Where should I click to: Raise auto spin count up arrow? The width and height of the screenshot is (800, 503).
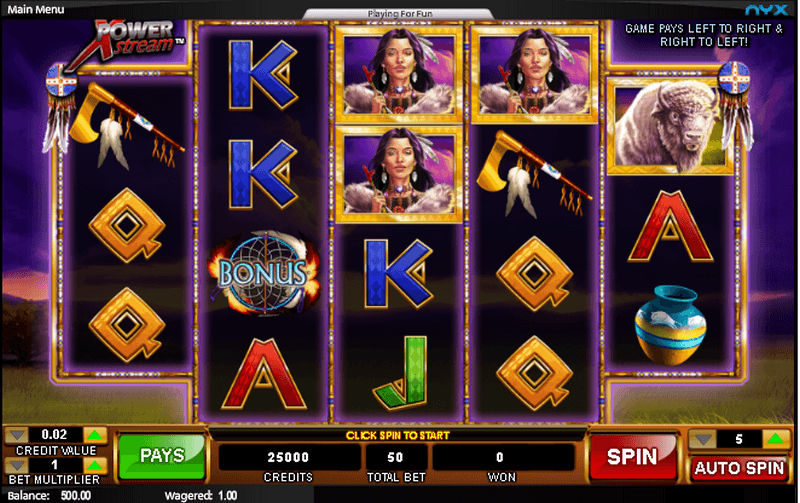click(x=775, y=439)
